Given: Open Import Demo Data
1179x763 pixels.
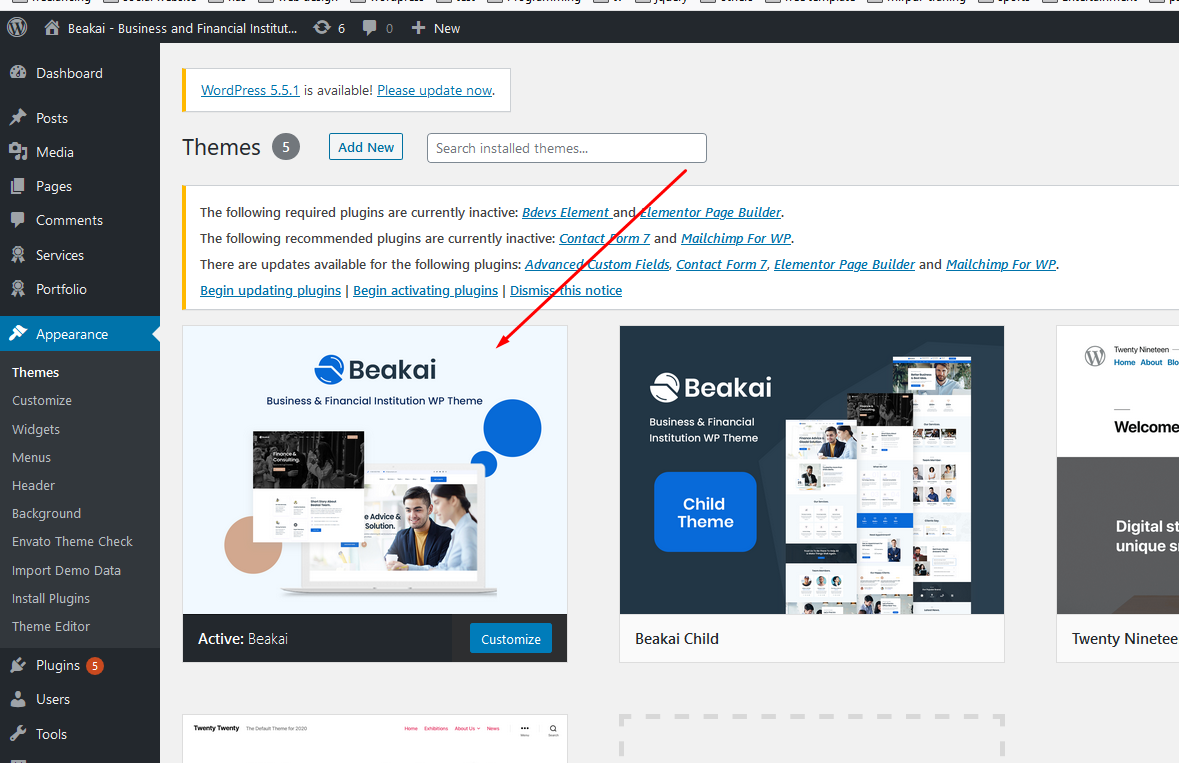Looking at the screenshot, I should point(66,571).
